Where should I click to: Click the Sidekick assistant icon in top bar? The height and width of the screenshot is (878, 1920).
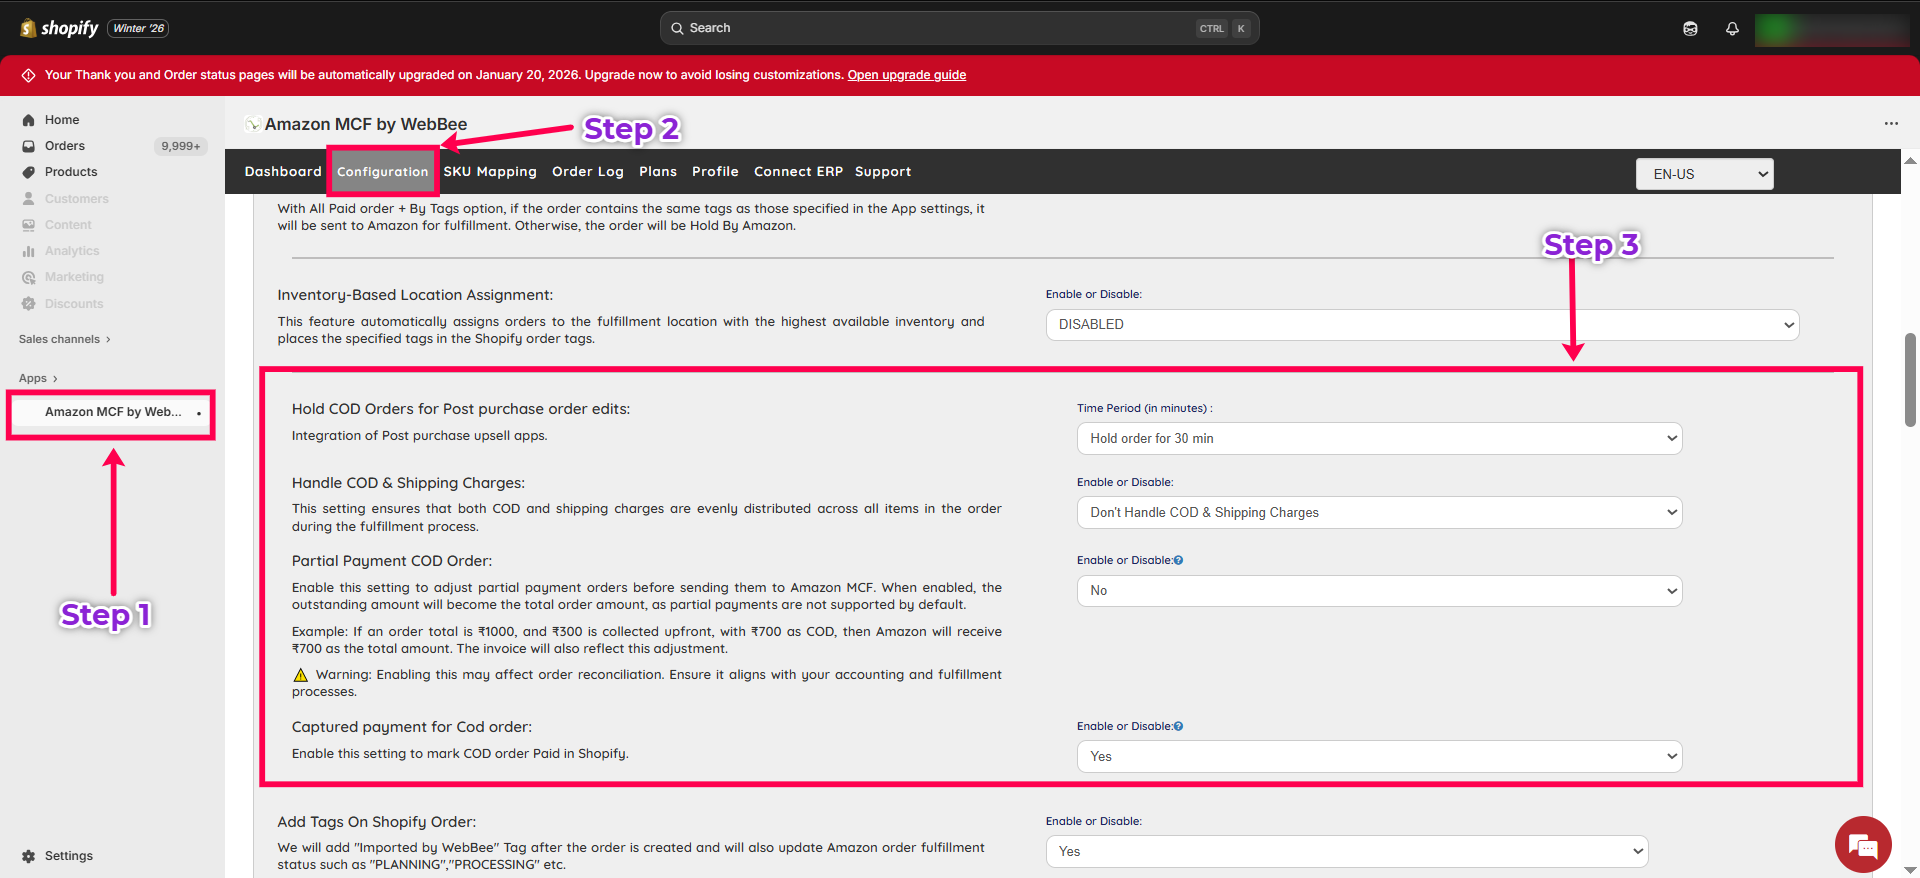(x=1690, y=29)
